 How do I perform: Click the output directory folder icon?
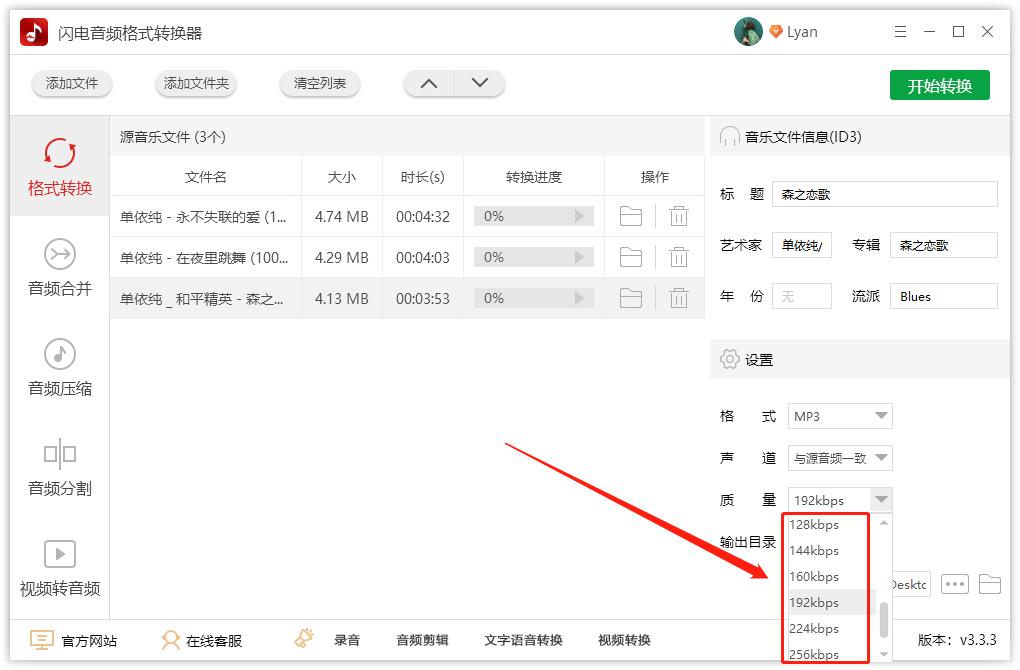[989, 585]
